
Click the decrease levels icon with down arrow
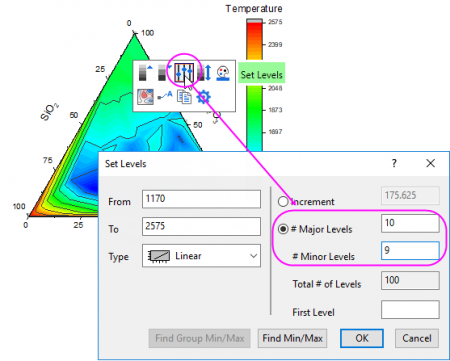[164, 73]
